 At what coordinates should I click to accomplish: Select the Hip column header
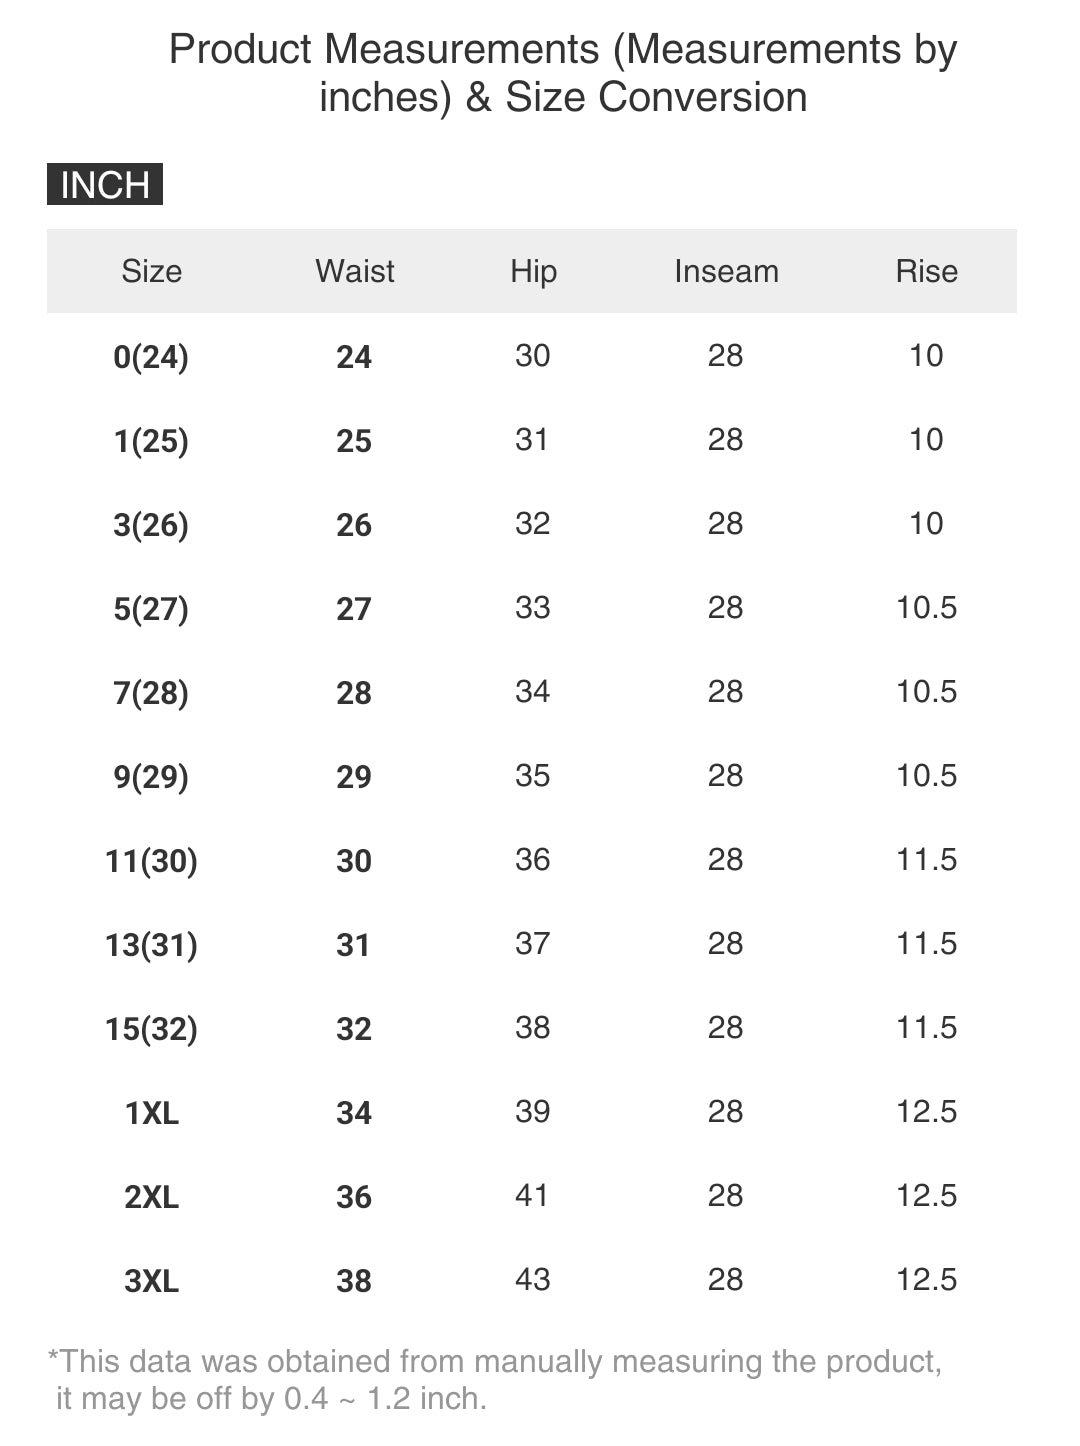(533, 271)
